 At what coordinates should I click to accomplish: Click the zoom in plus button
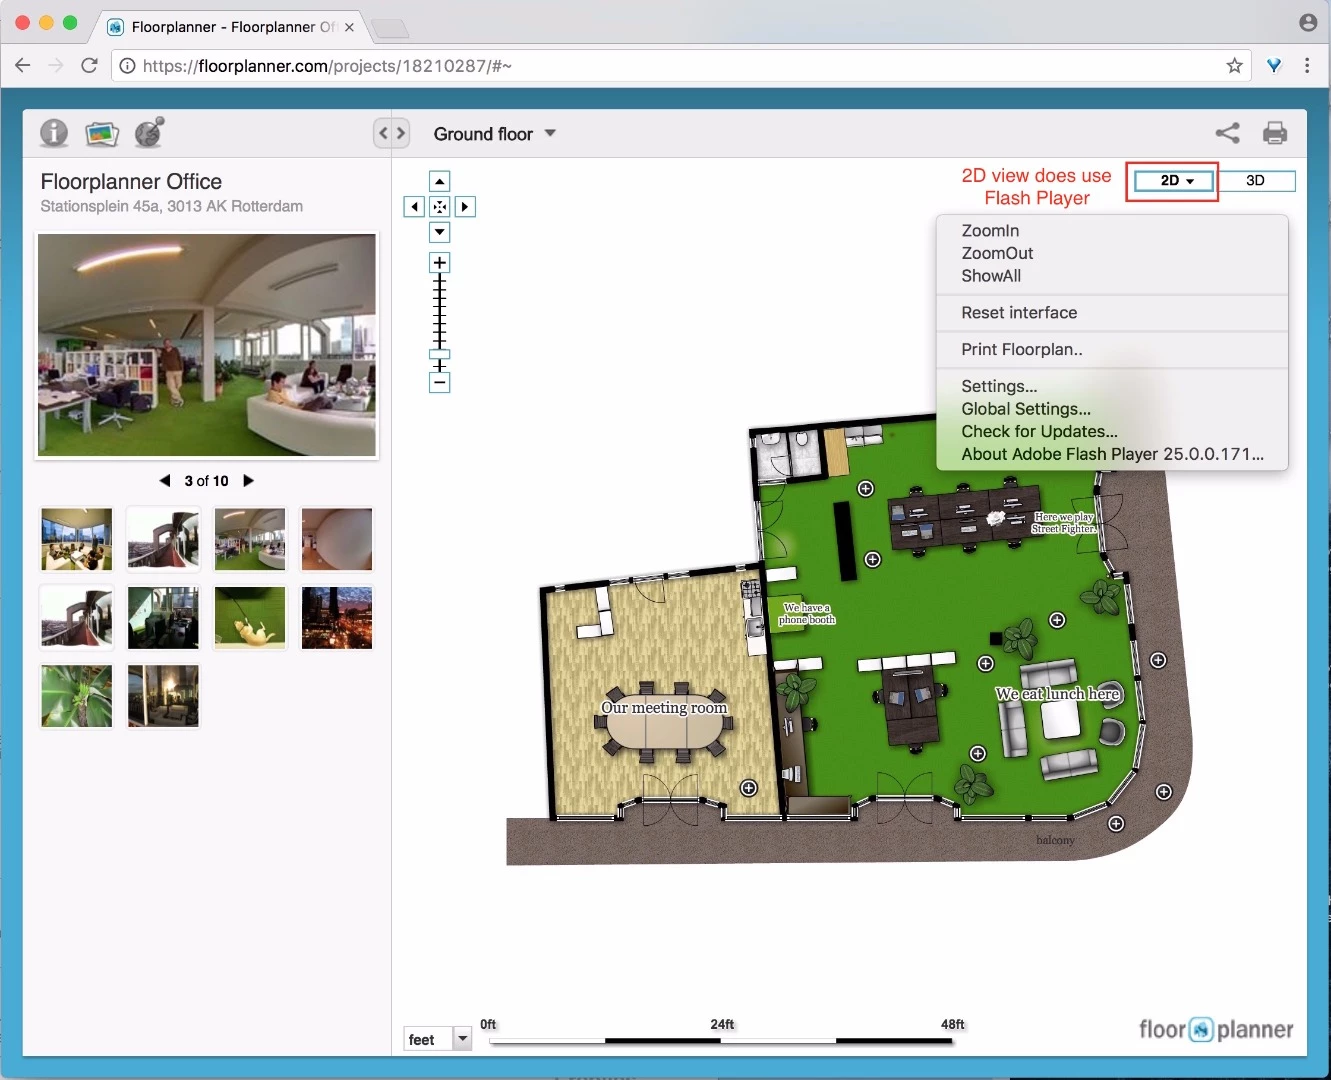[439, 263]
